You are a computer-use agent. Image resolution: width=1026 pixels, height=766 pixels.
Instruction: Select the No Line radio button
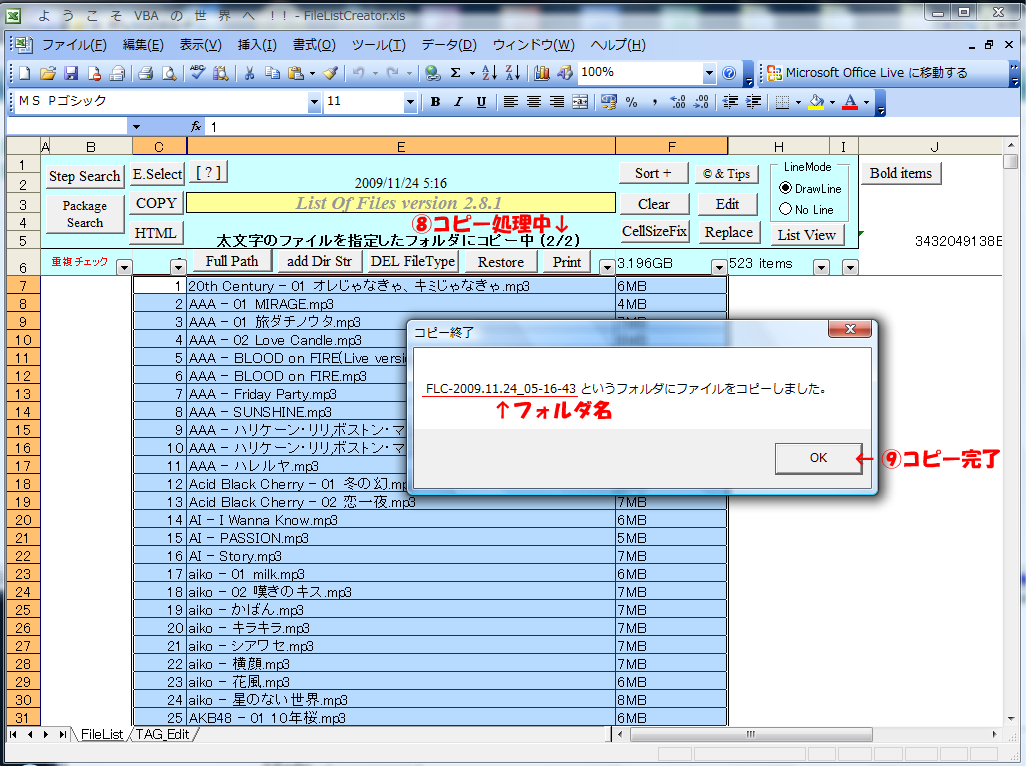tap(786, 209)
